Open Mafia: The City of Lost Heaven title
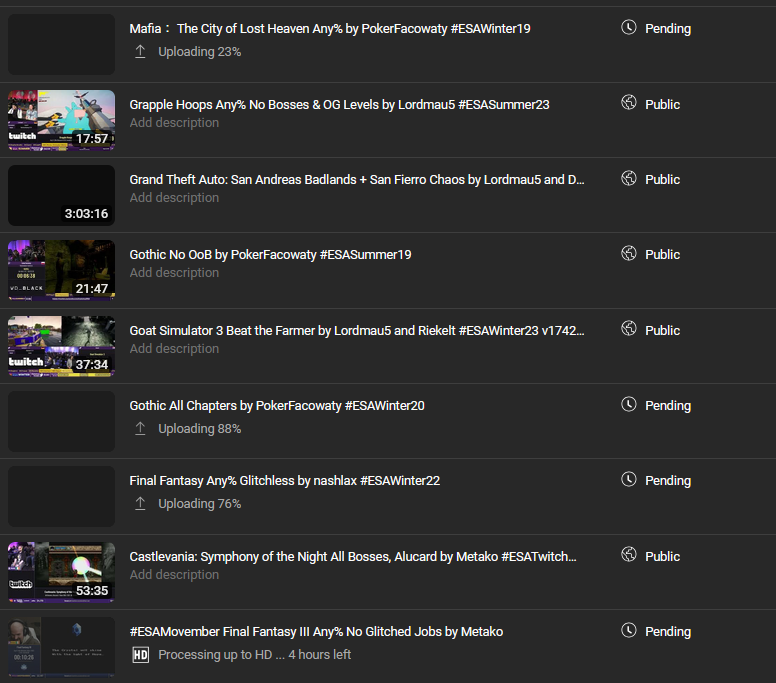776x683 pixels. pyautogui.click(x=330, y=29)
